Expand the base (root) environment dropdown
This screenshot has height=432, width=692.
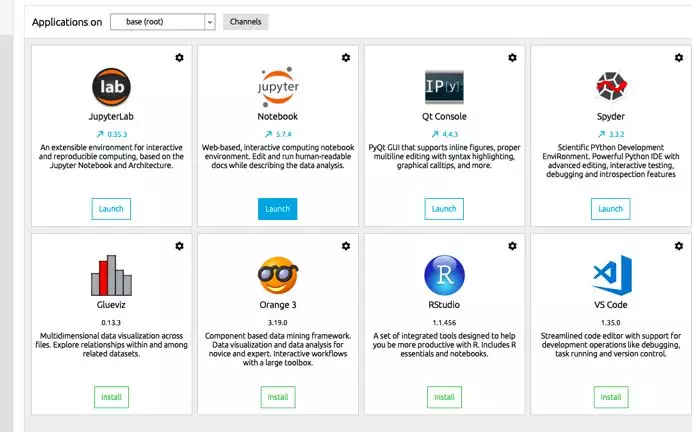tap(162, 21)
